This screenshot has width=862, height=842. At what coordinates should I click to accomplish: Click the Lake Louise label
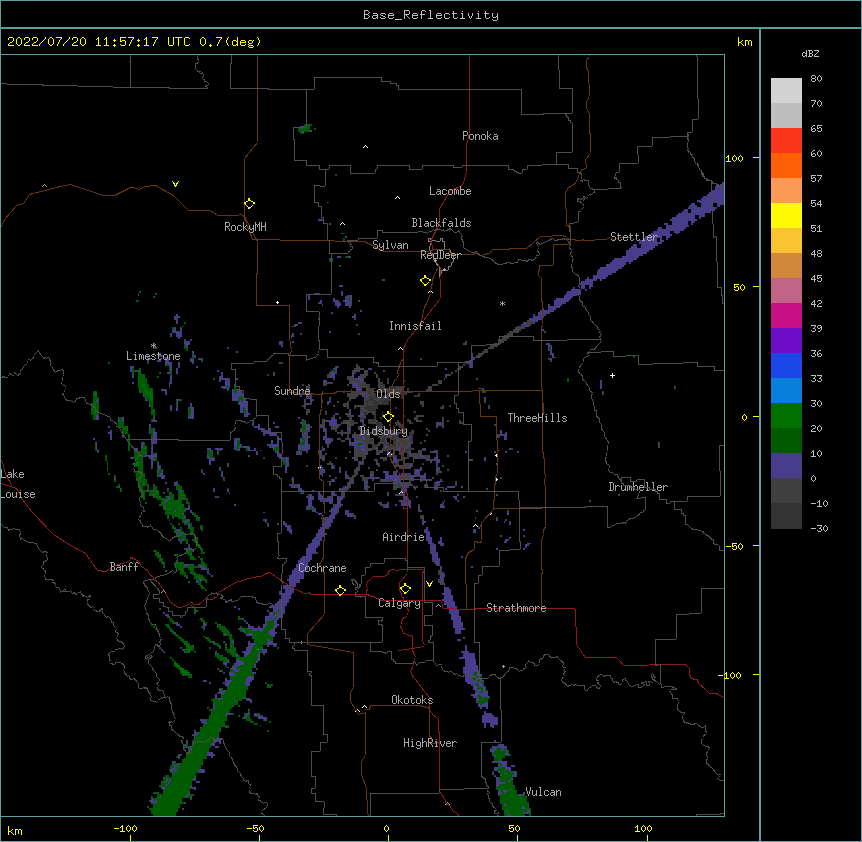(18, 484)
